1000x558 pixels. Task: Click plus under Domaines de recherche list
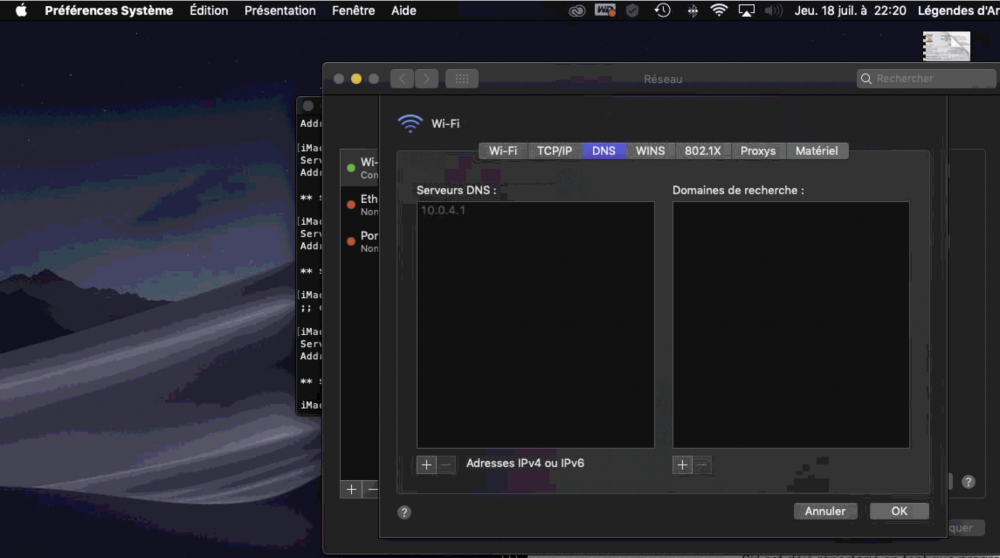683,465
